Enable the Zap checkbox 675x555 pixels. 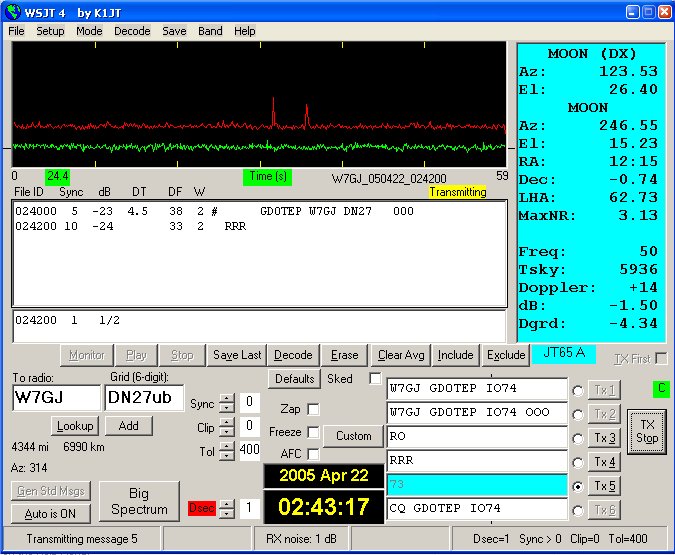pos(314,409)
